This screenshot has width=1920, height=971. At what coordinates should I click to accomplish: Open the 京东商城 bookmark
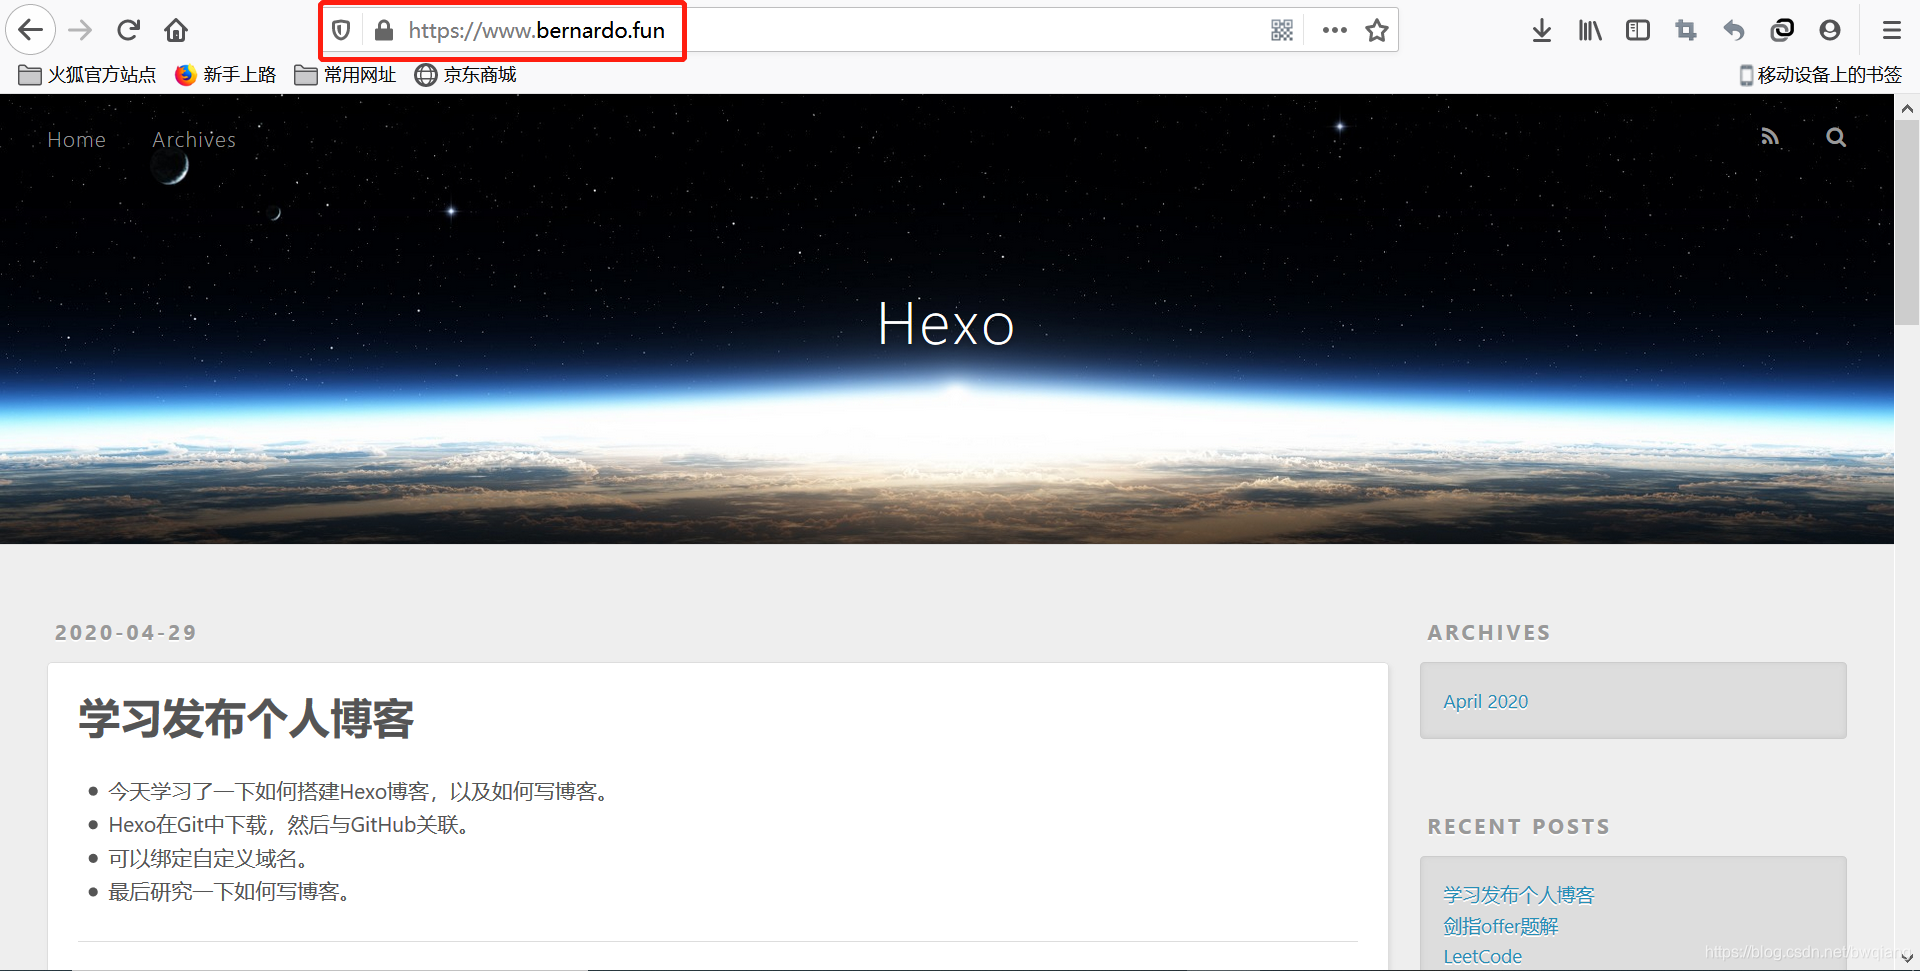coord(466,75)
